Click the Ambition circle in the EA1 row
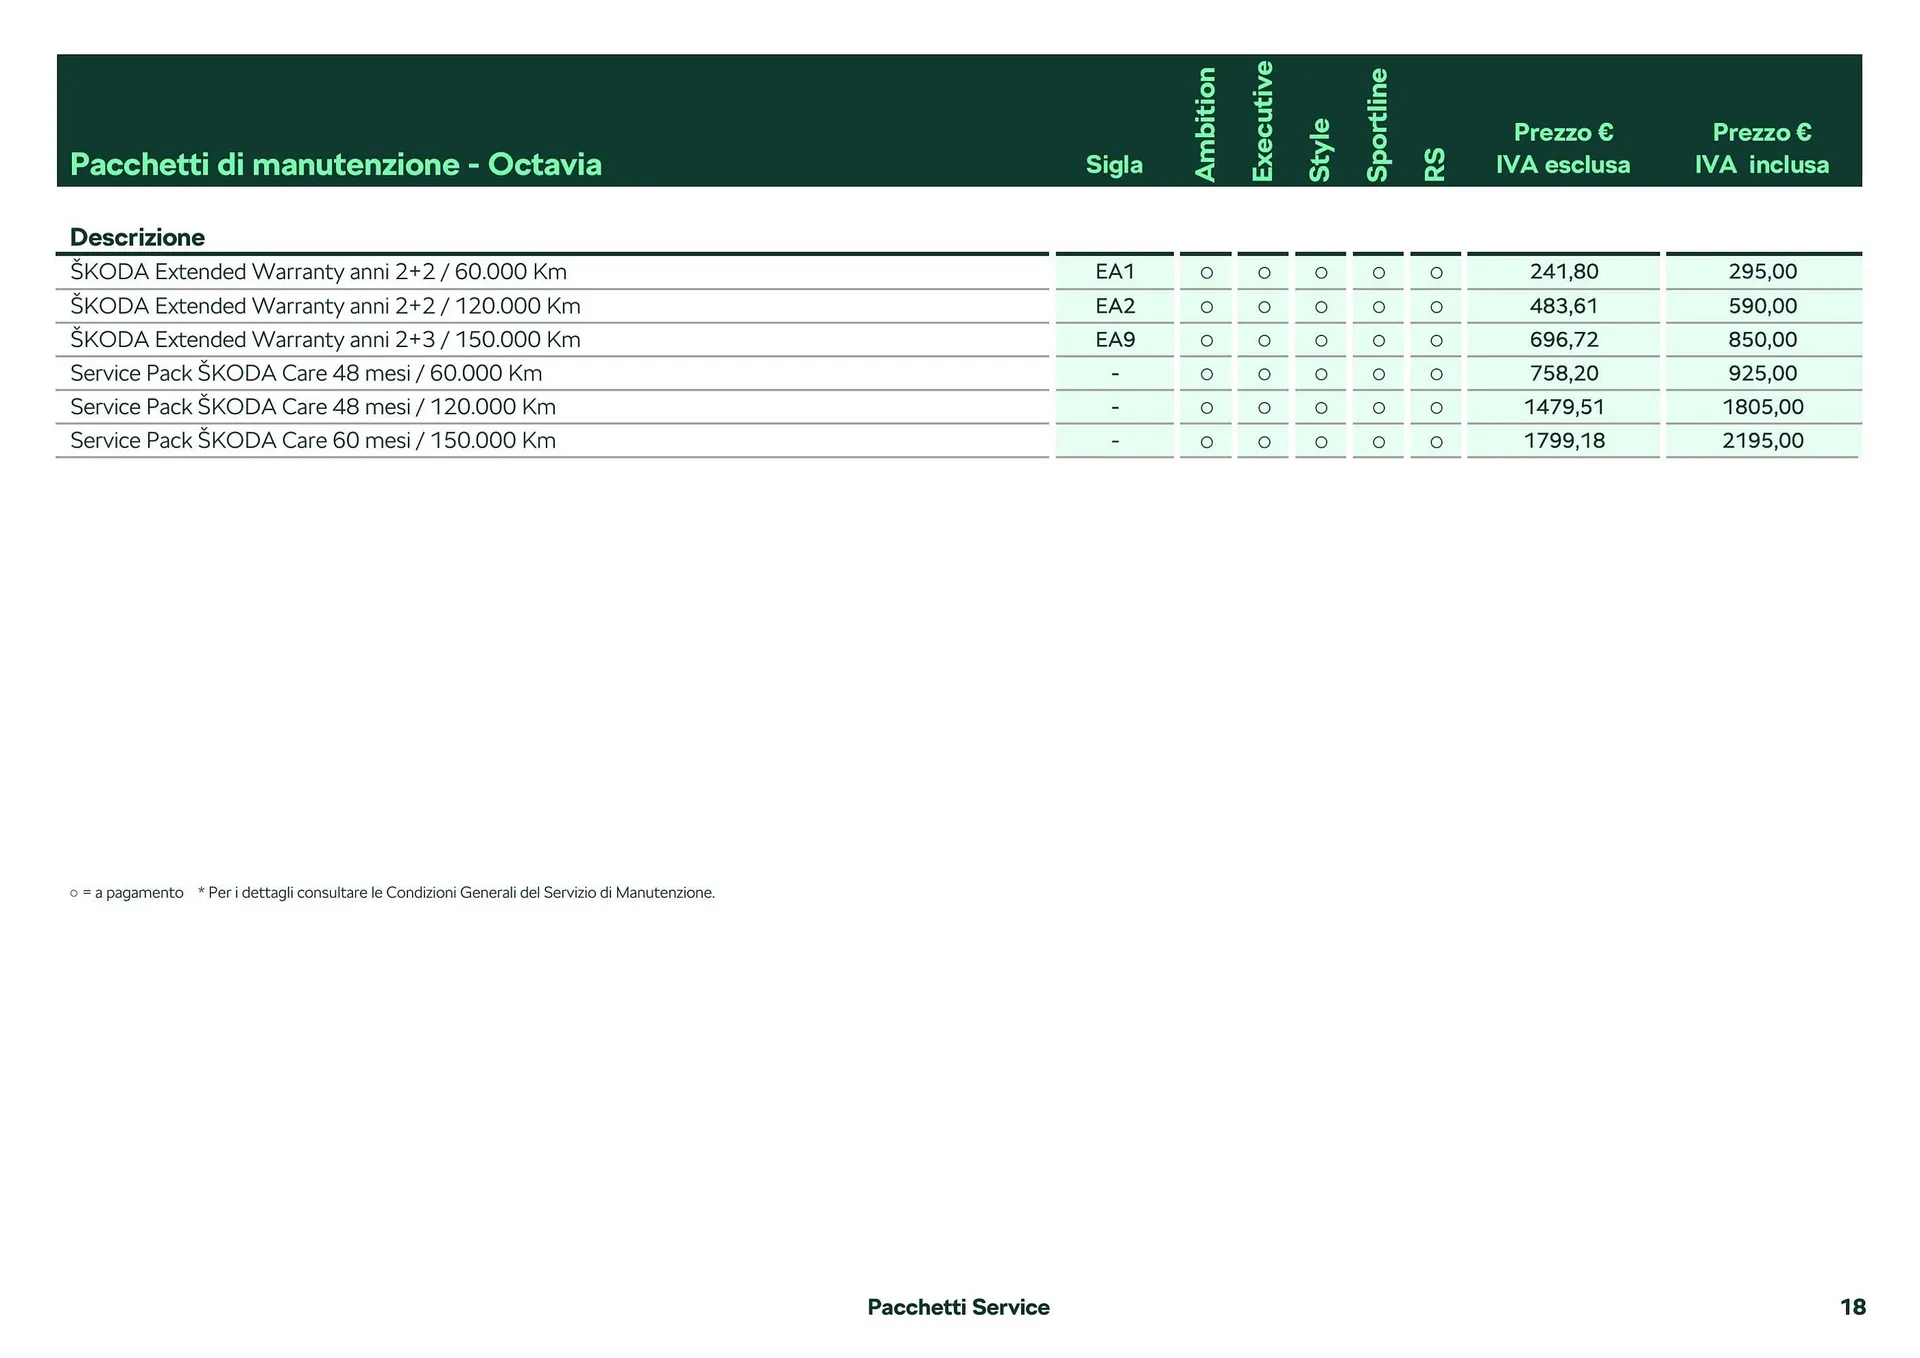This screenshot has height=1358, width=1920. pyautogui.click(x=1206, y=273)
